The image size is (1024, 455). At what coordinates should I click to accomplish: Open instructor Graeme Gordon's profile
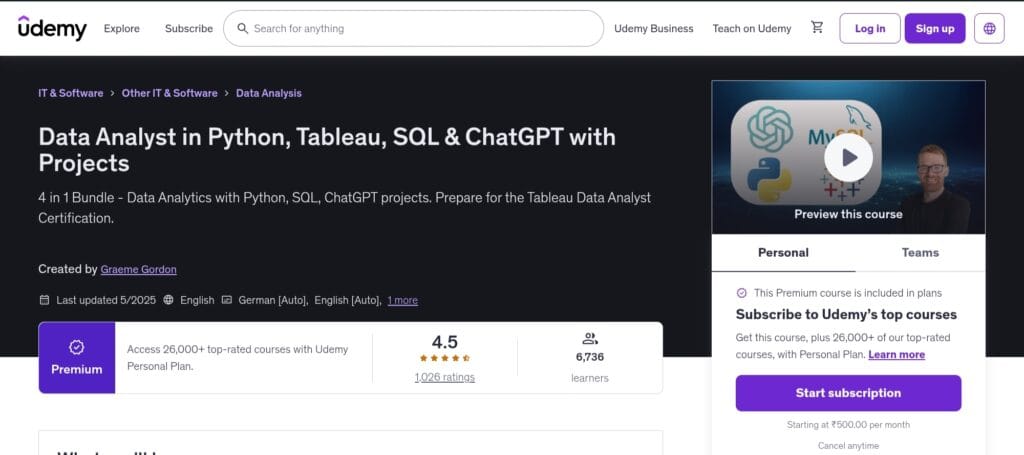point(138,270)
